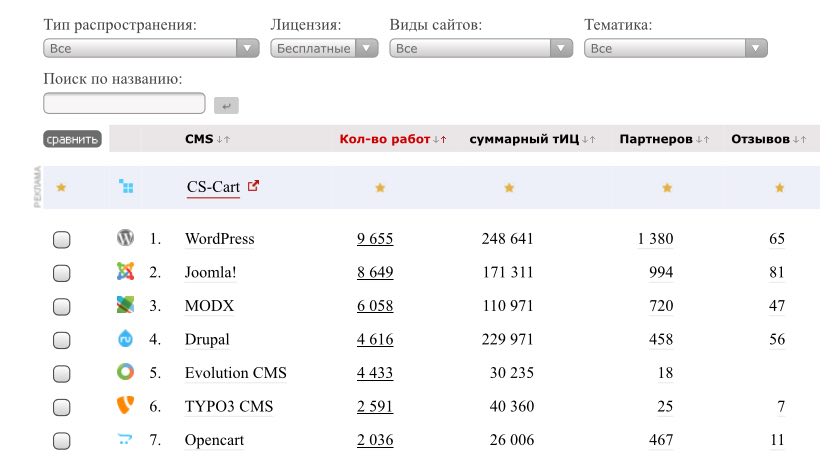The height and width of the screenshot is (466, 840).
Task: Click Opencart reviews value 11
Action: 777,440
